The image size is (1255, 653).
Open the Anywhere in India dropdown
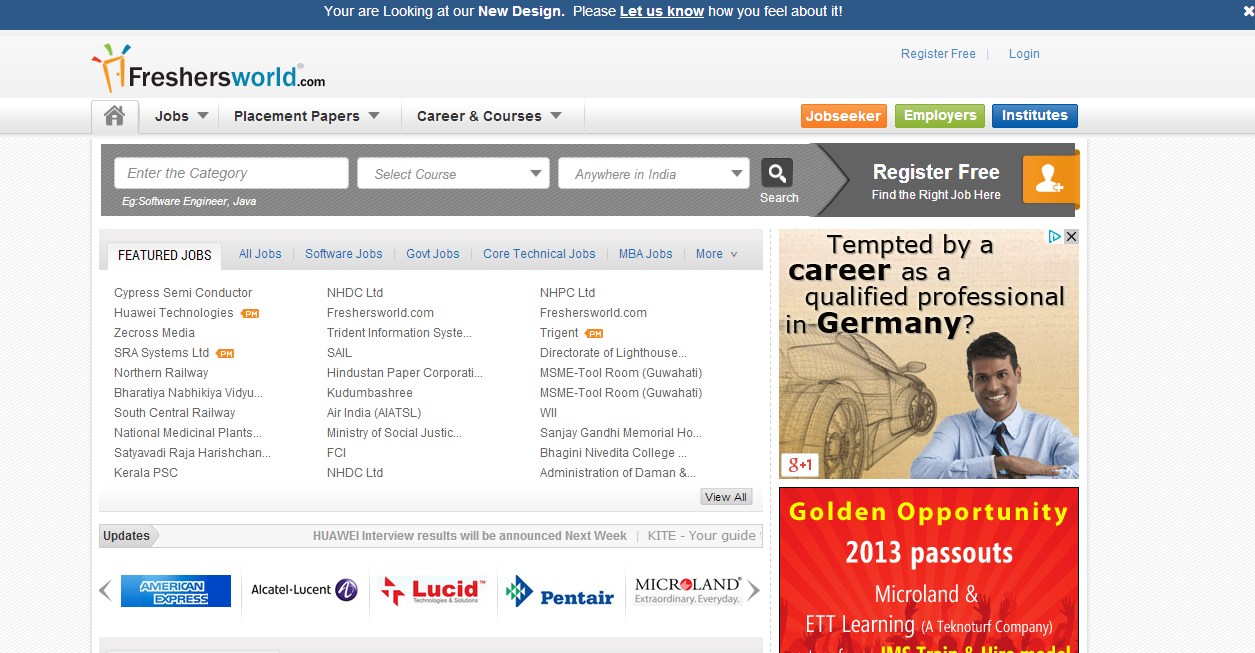(654, 173)
